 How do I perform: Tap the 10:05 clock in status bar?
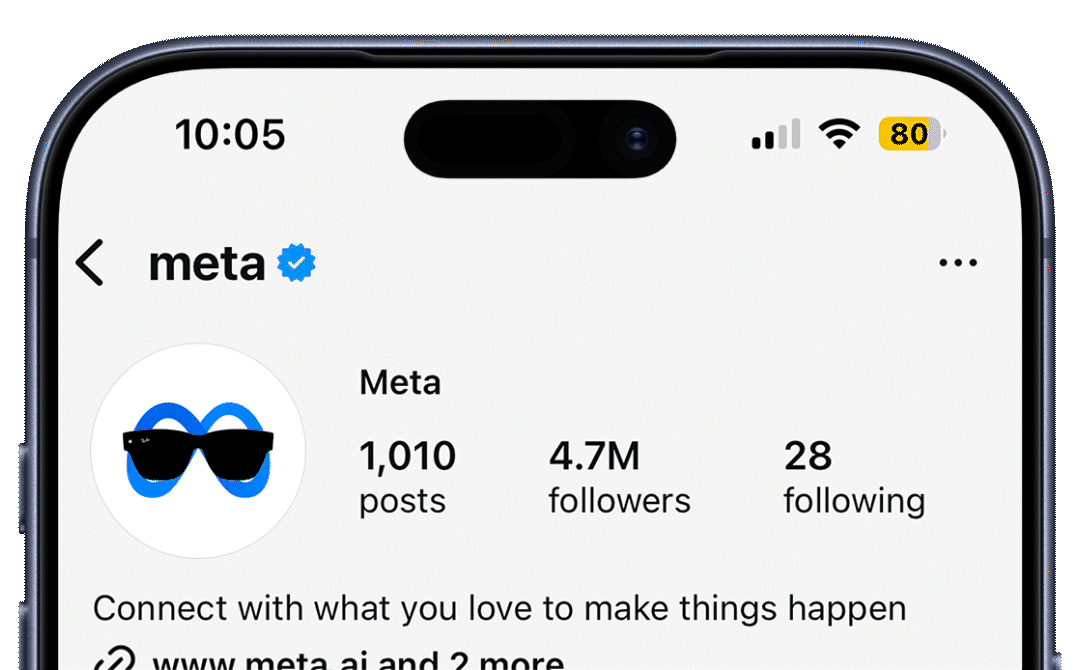click(x=230, y=134)
